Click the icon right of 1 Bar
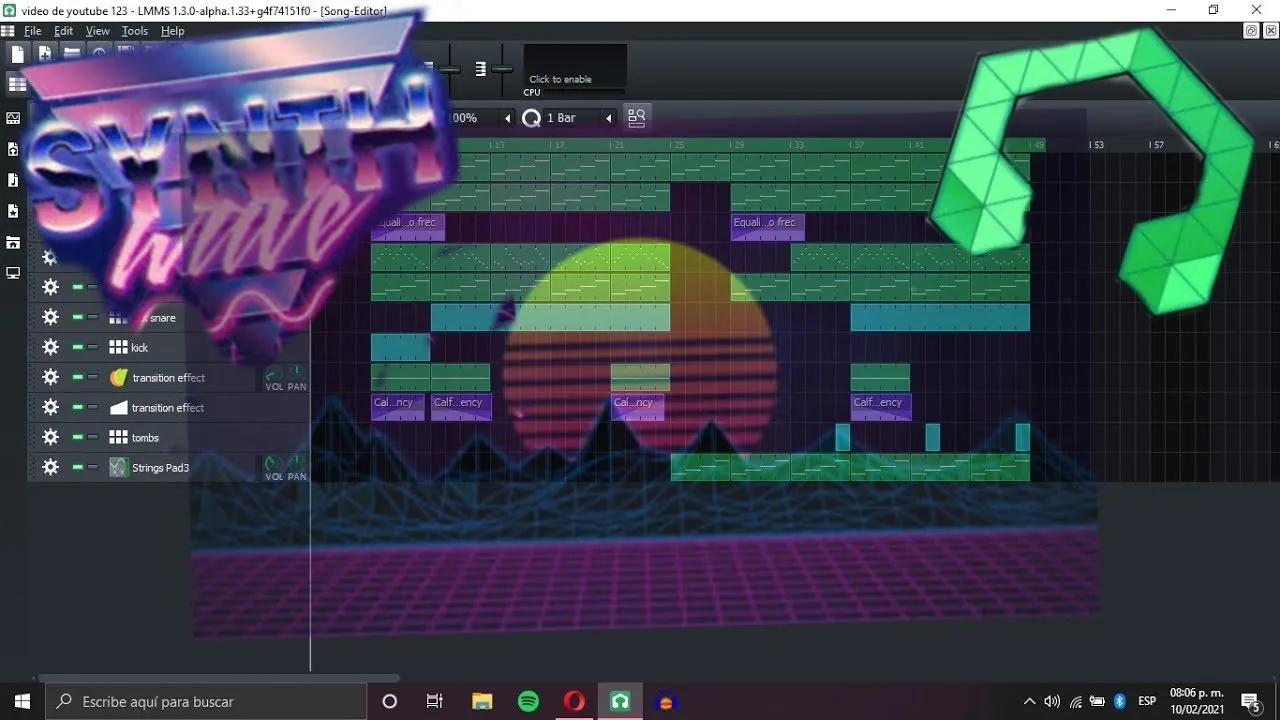 coord(636,117)
